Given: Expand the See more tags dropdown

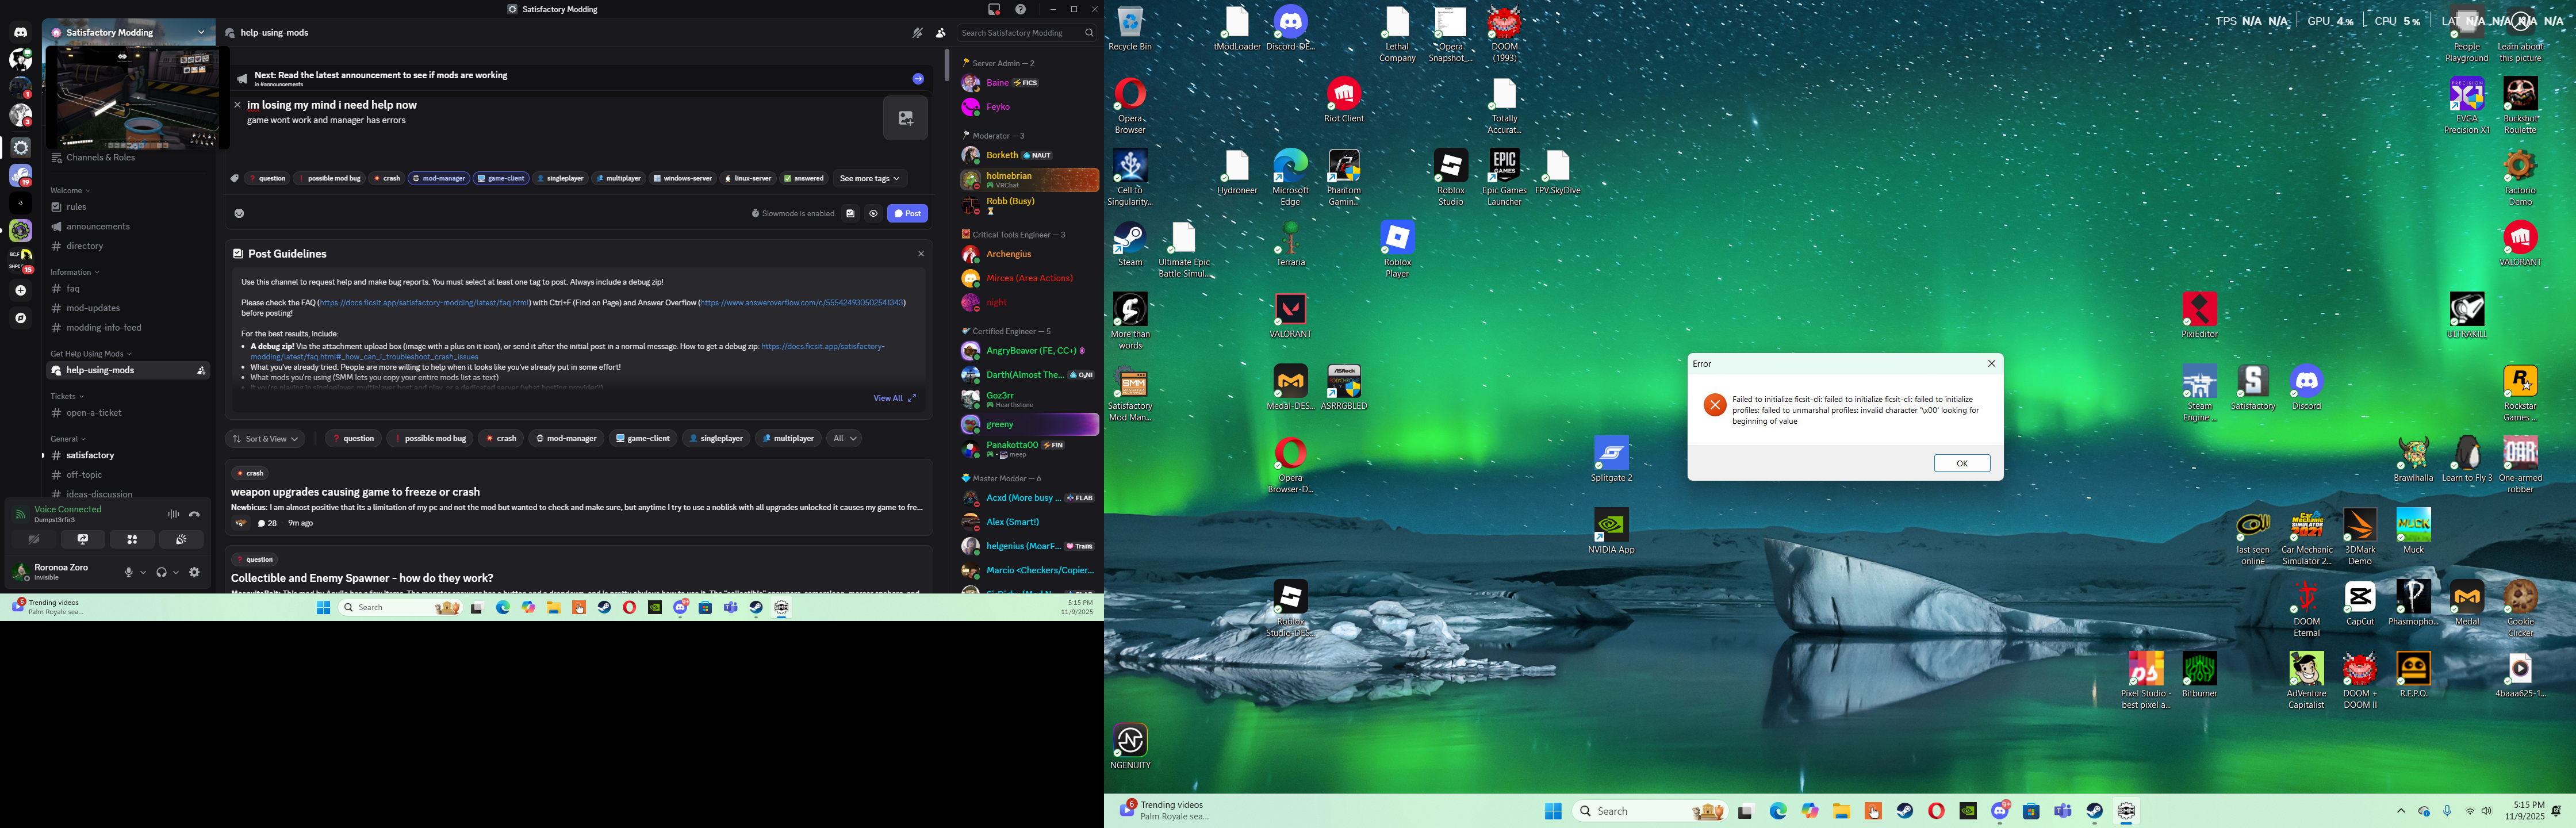Looking at the screenshot, I should pos(869,179).
